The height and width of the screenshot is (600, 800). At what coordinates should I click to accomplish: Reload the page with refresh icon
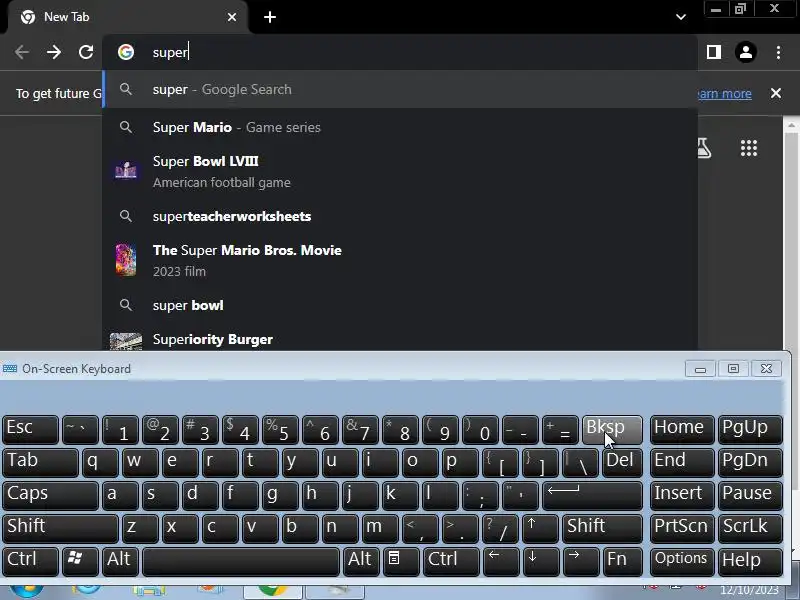tap(86, 52)
